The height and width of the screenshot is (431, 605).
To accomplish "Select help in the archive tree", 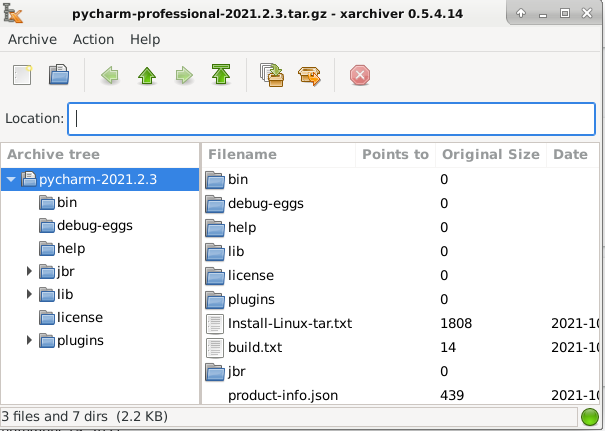I will tap(71, 248).
